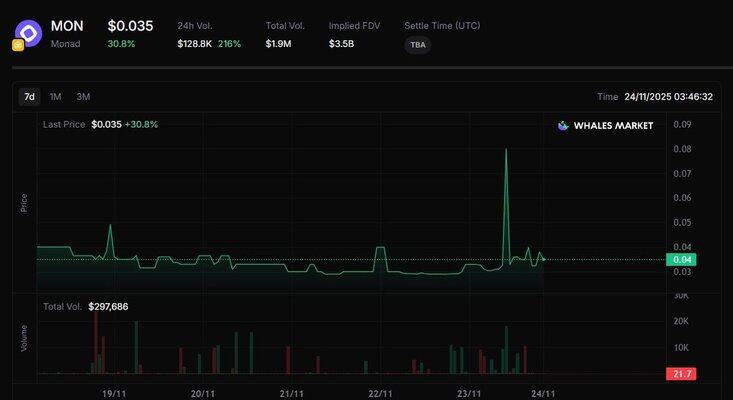Click the 24/11 date label on the axis
This screenshot has height=400, width=733.
(x=543, y=394)
